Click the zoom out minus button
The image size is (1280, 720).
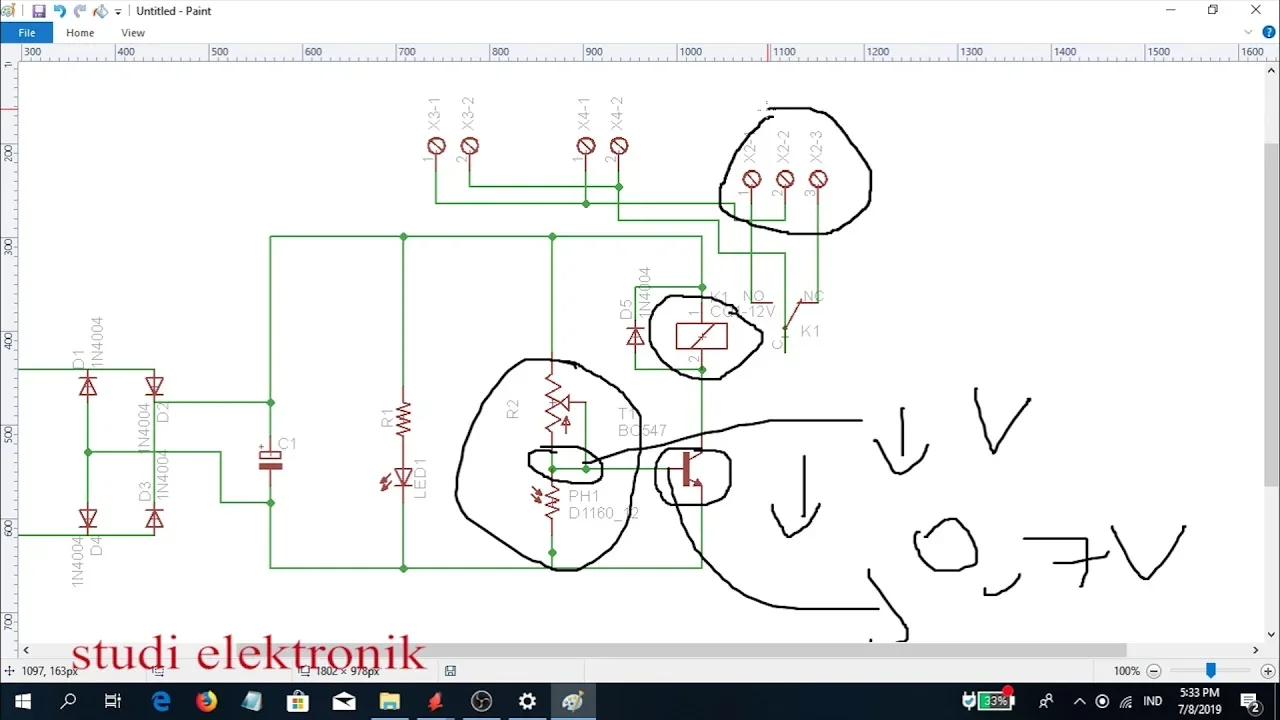(1154, 671)
